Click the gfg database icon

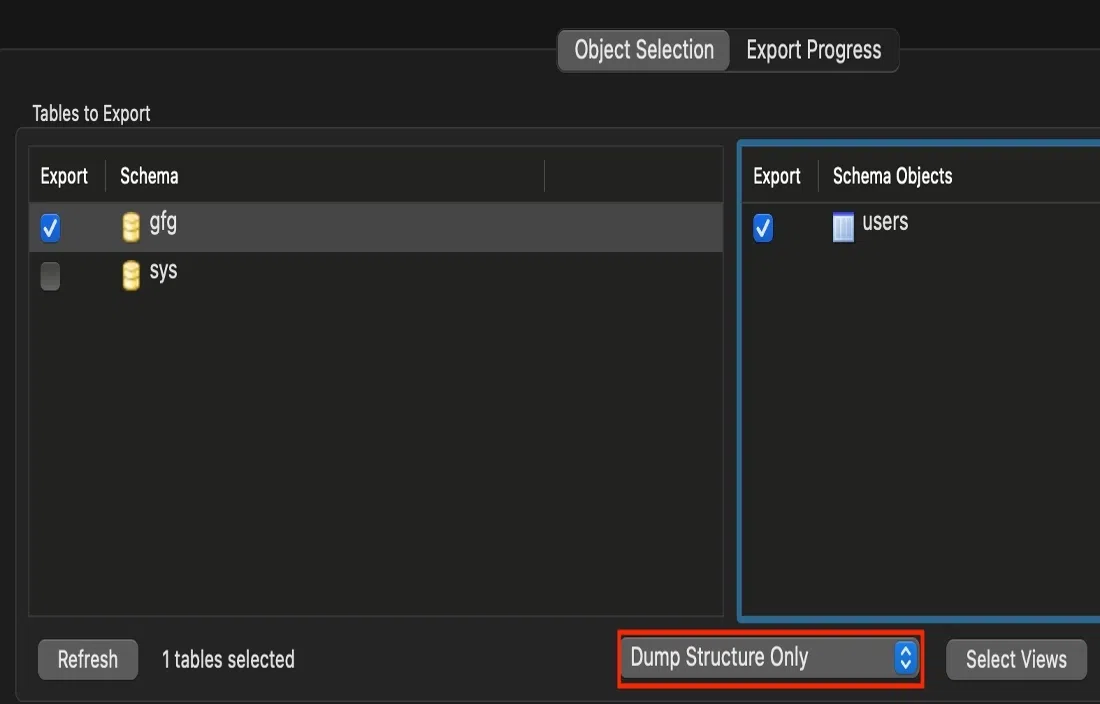tap(131, 228)
